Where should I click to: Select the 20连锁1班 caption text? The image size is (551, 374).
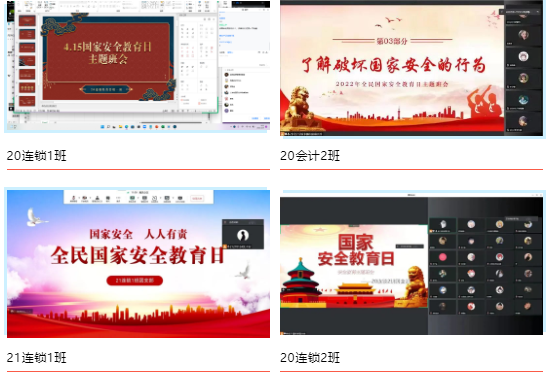point(37,155)
